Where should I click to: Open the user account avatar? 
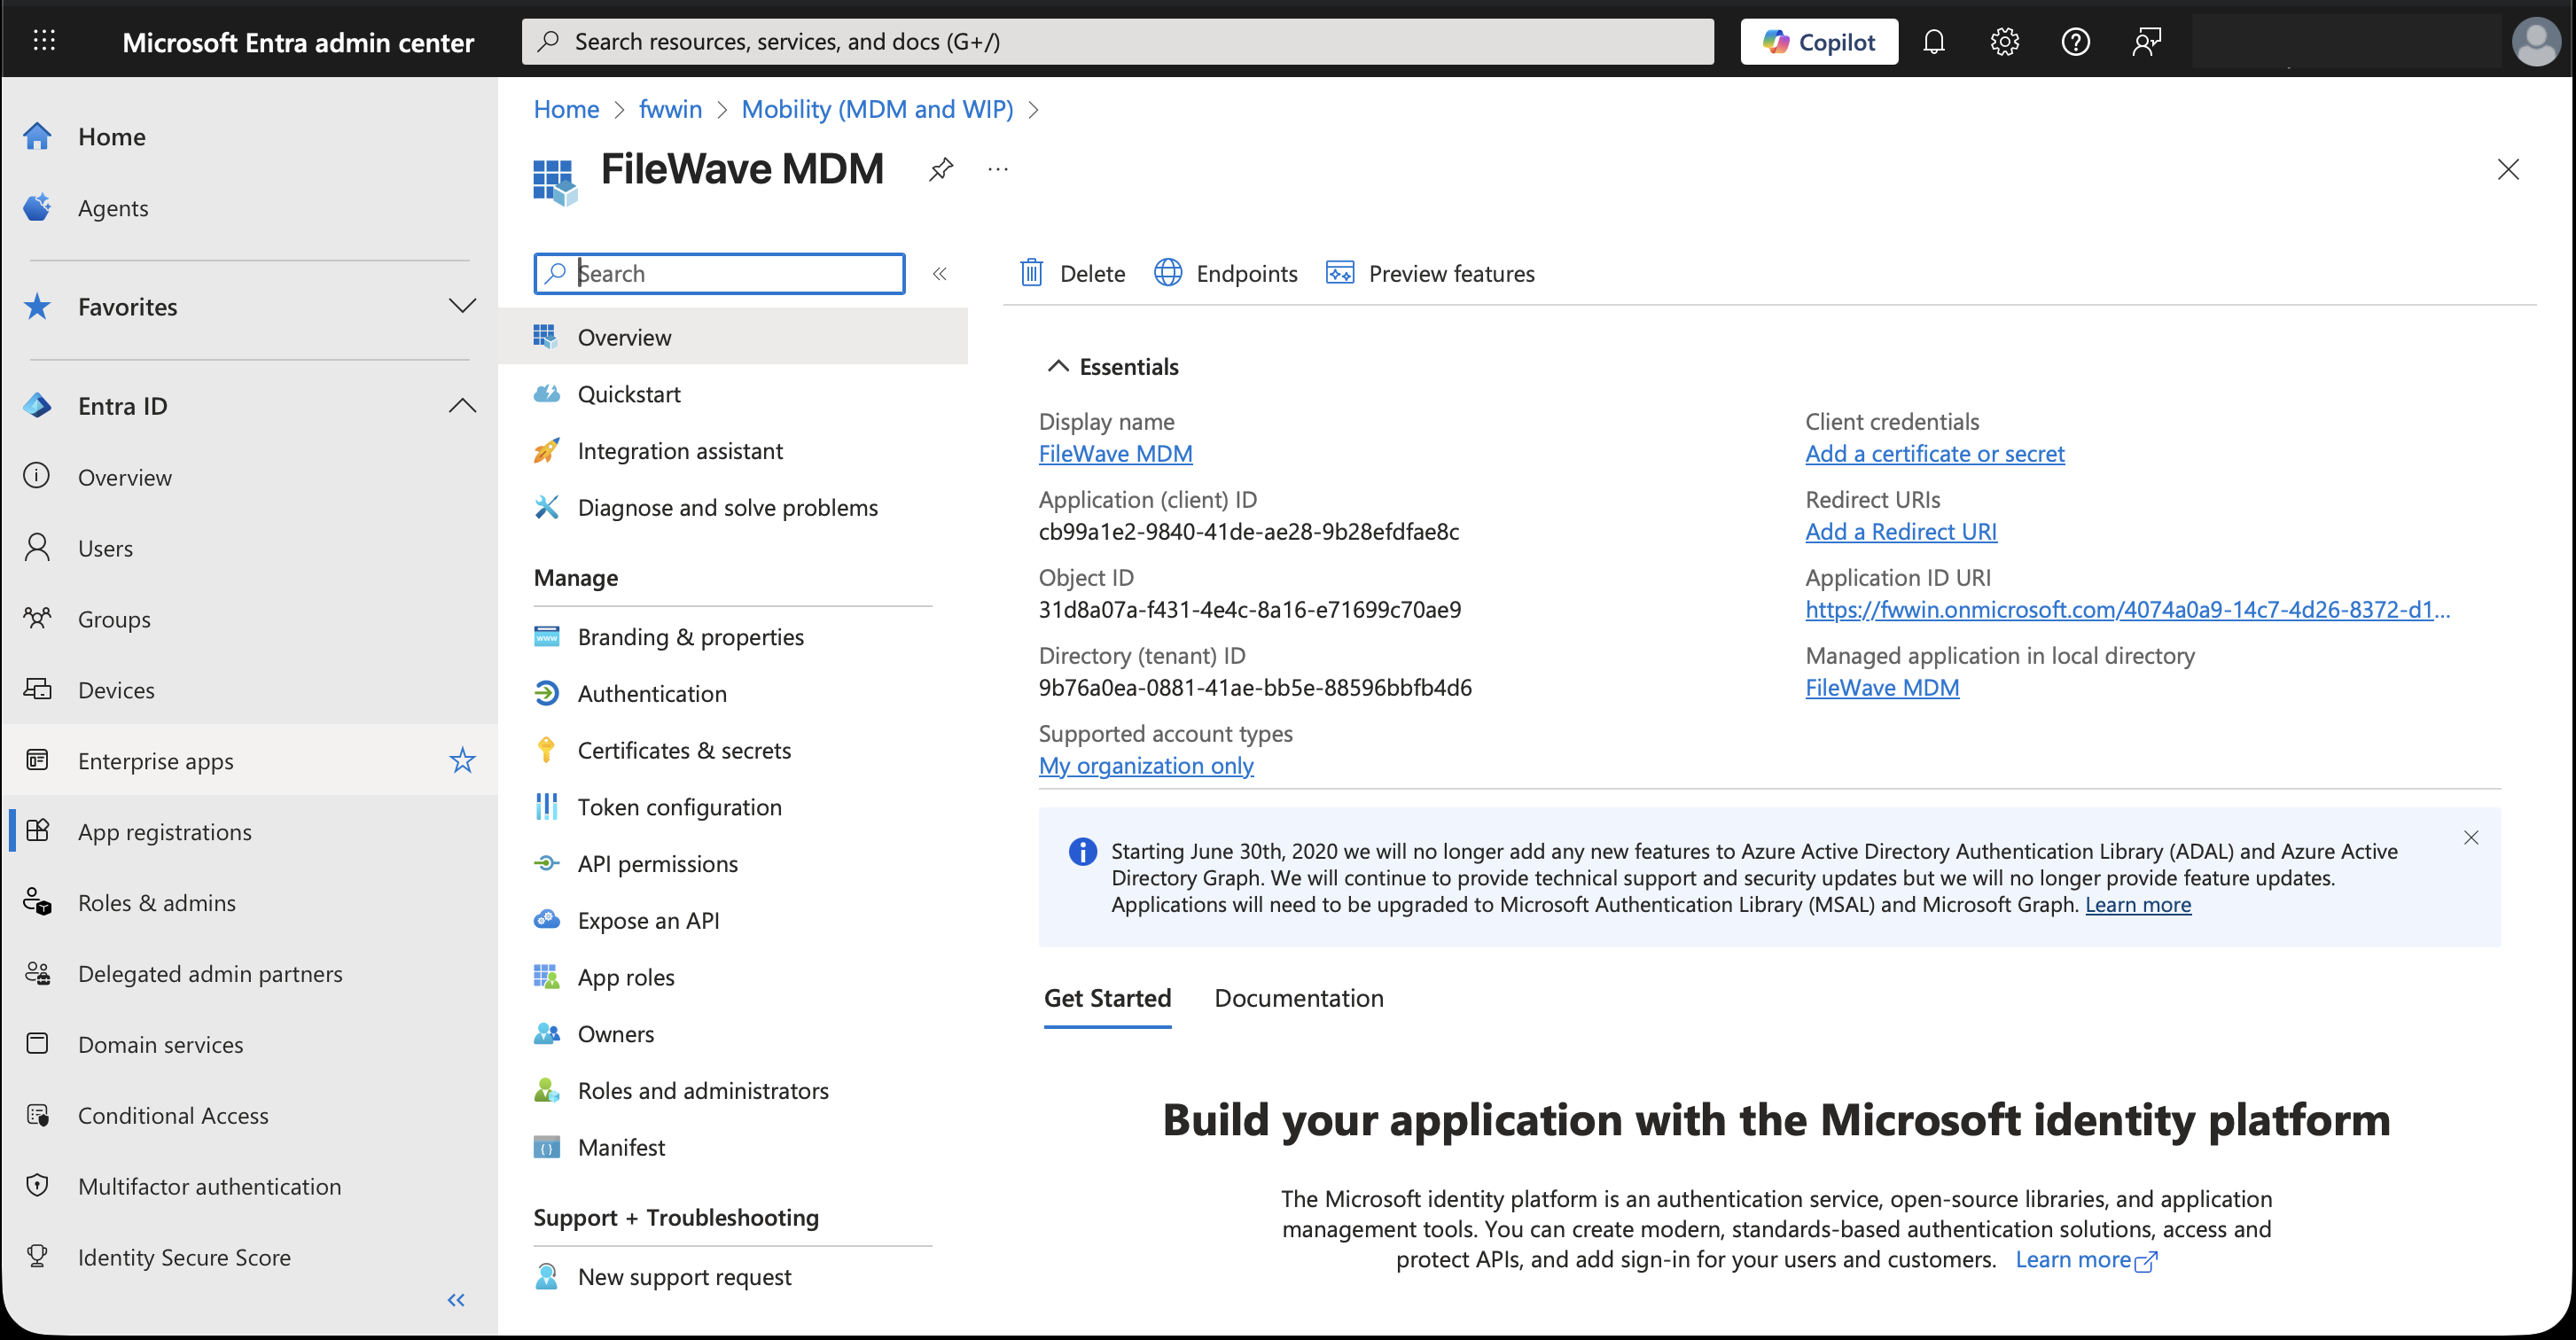click(x=2535, y=41)
